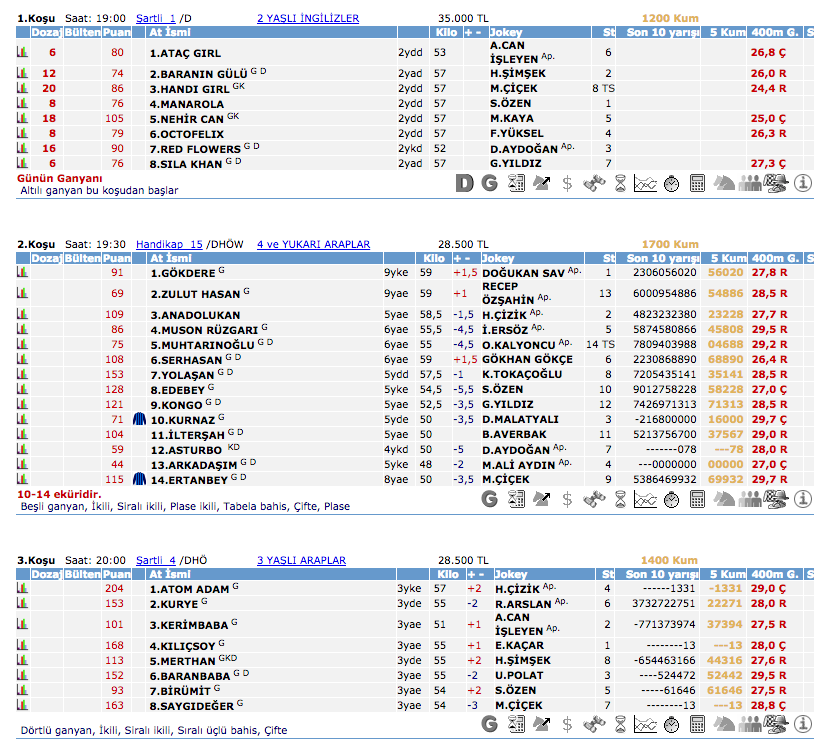834x749 pixels.
Task: Click the hourglass icon in race 2 toolbar
Action: (x=620, y=500)
